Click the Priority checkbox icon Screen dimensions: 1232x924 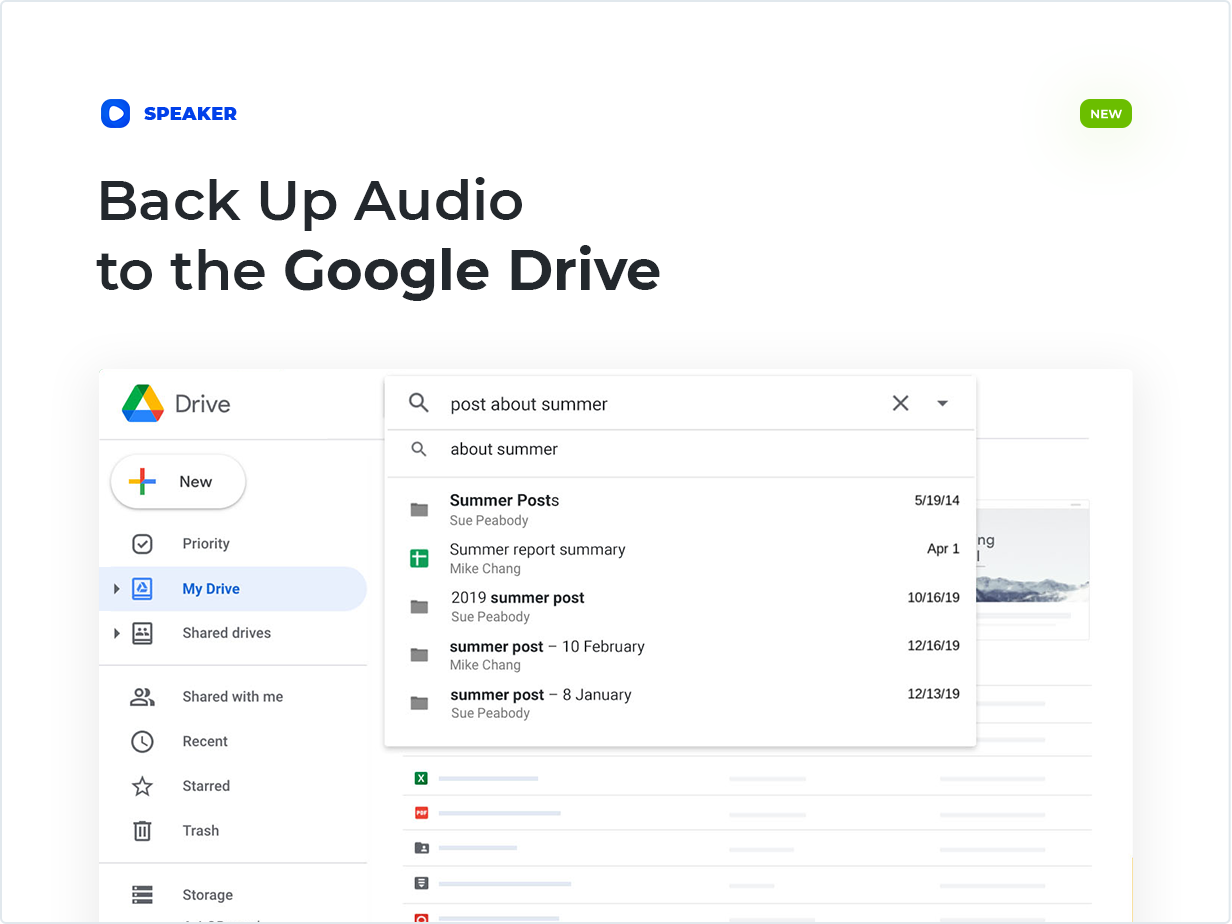click(142, 544)
